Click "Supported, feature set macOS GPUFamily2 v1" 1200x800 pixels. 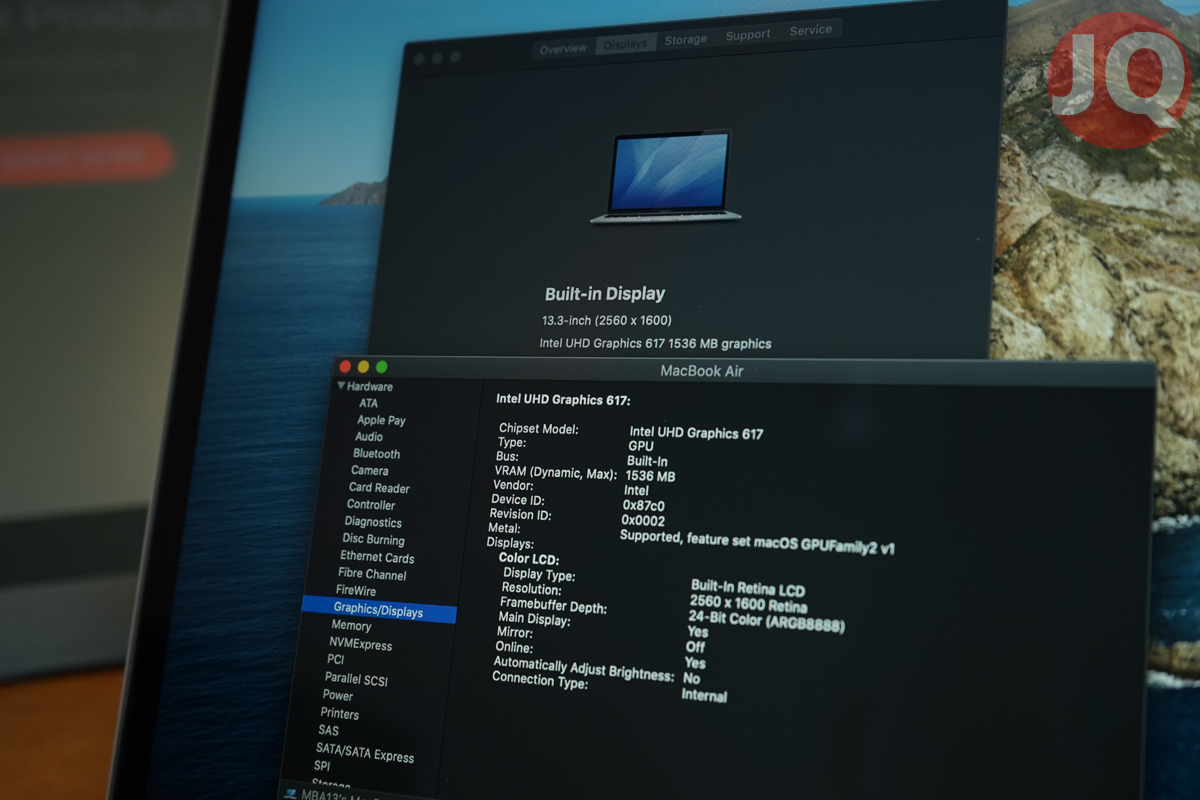(x=757, y=542)
